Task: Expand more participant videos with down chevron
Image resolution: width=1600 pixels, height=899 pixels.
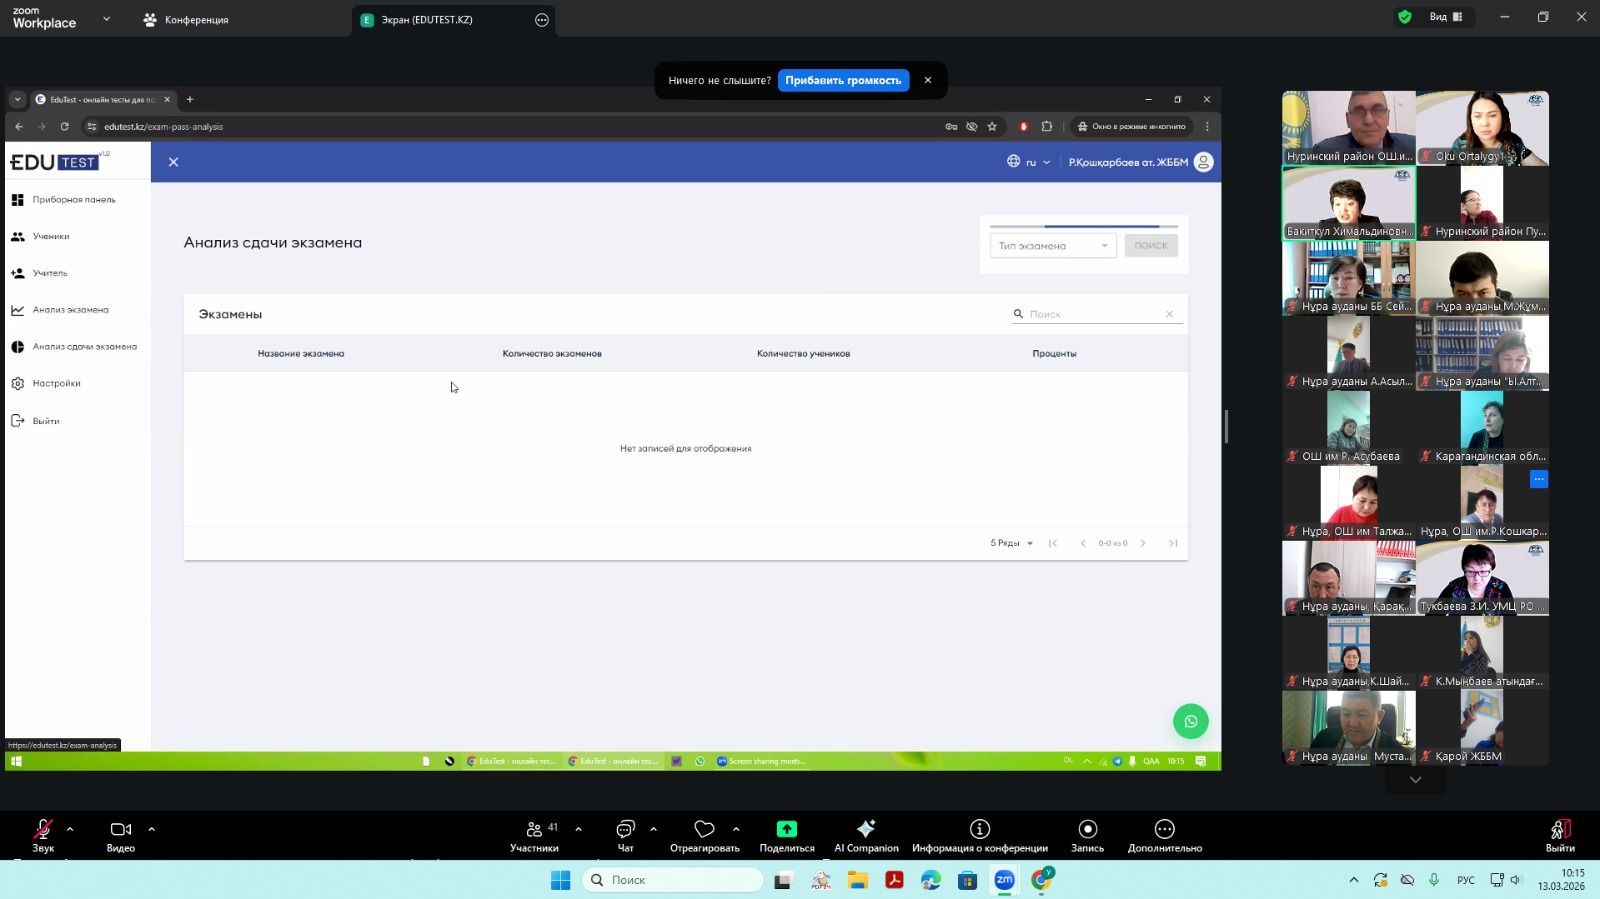Action: point(1415,780)
